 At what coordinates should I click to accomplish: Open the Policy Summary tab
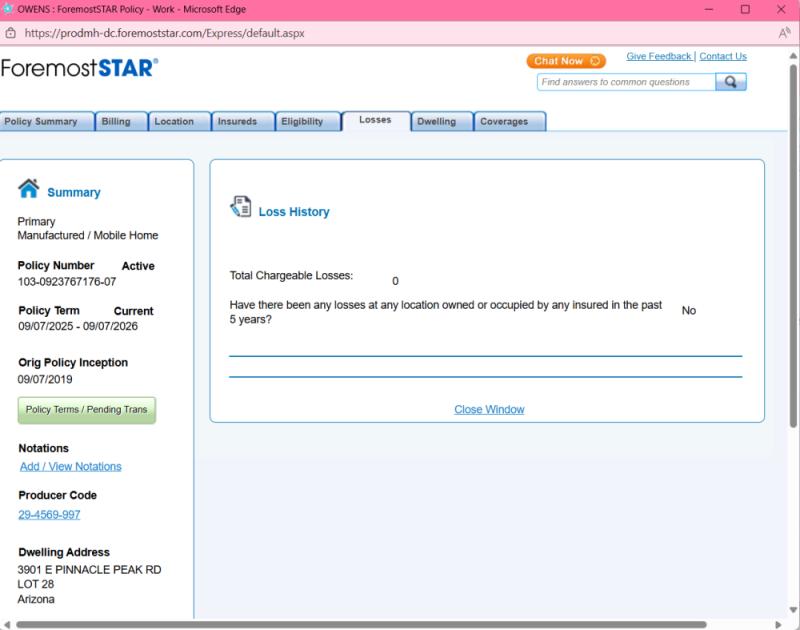click(x=42, y=122)
